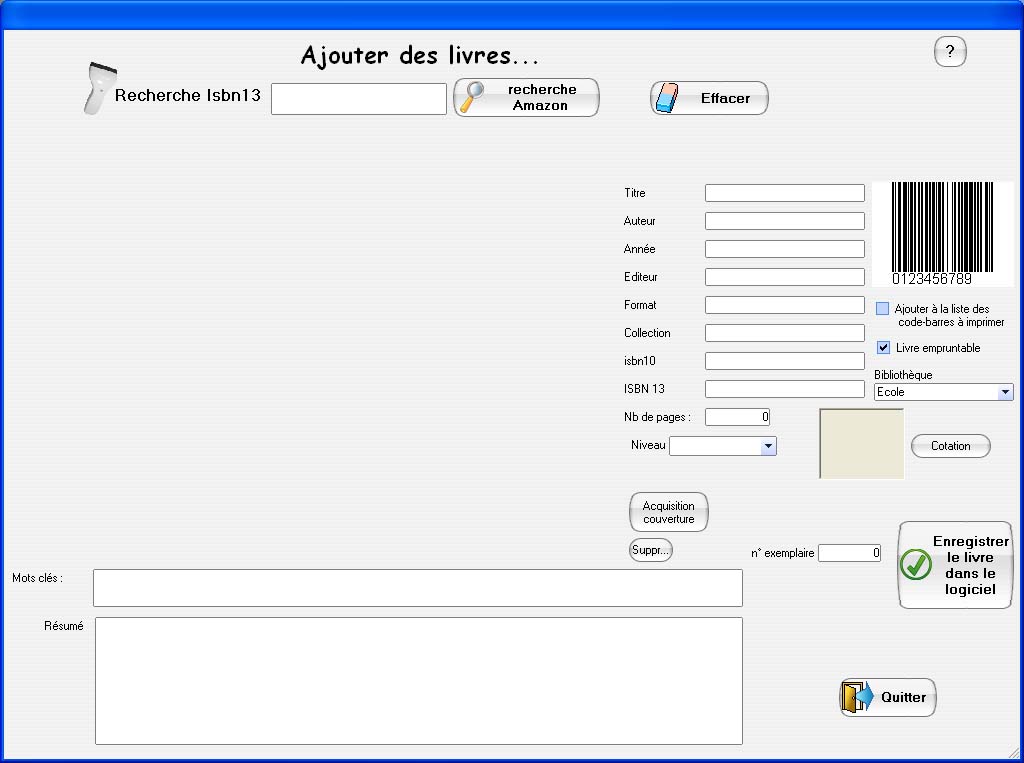
Task: Click into the Auteur input field
Action: click(x=784, y=221)
